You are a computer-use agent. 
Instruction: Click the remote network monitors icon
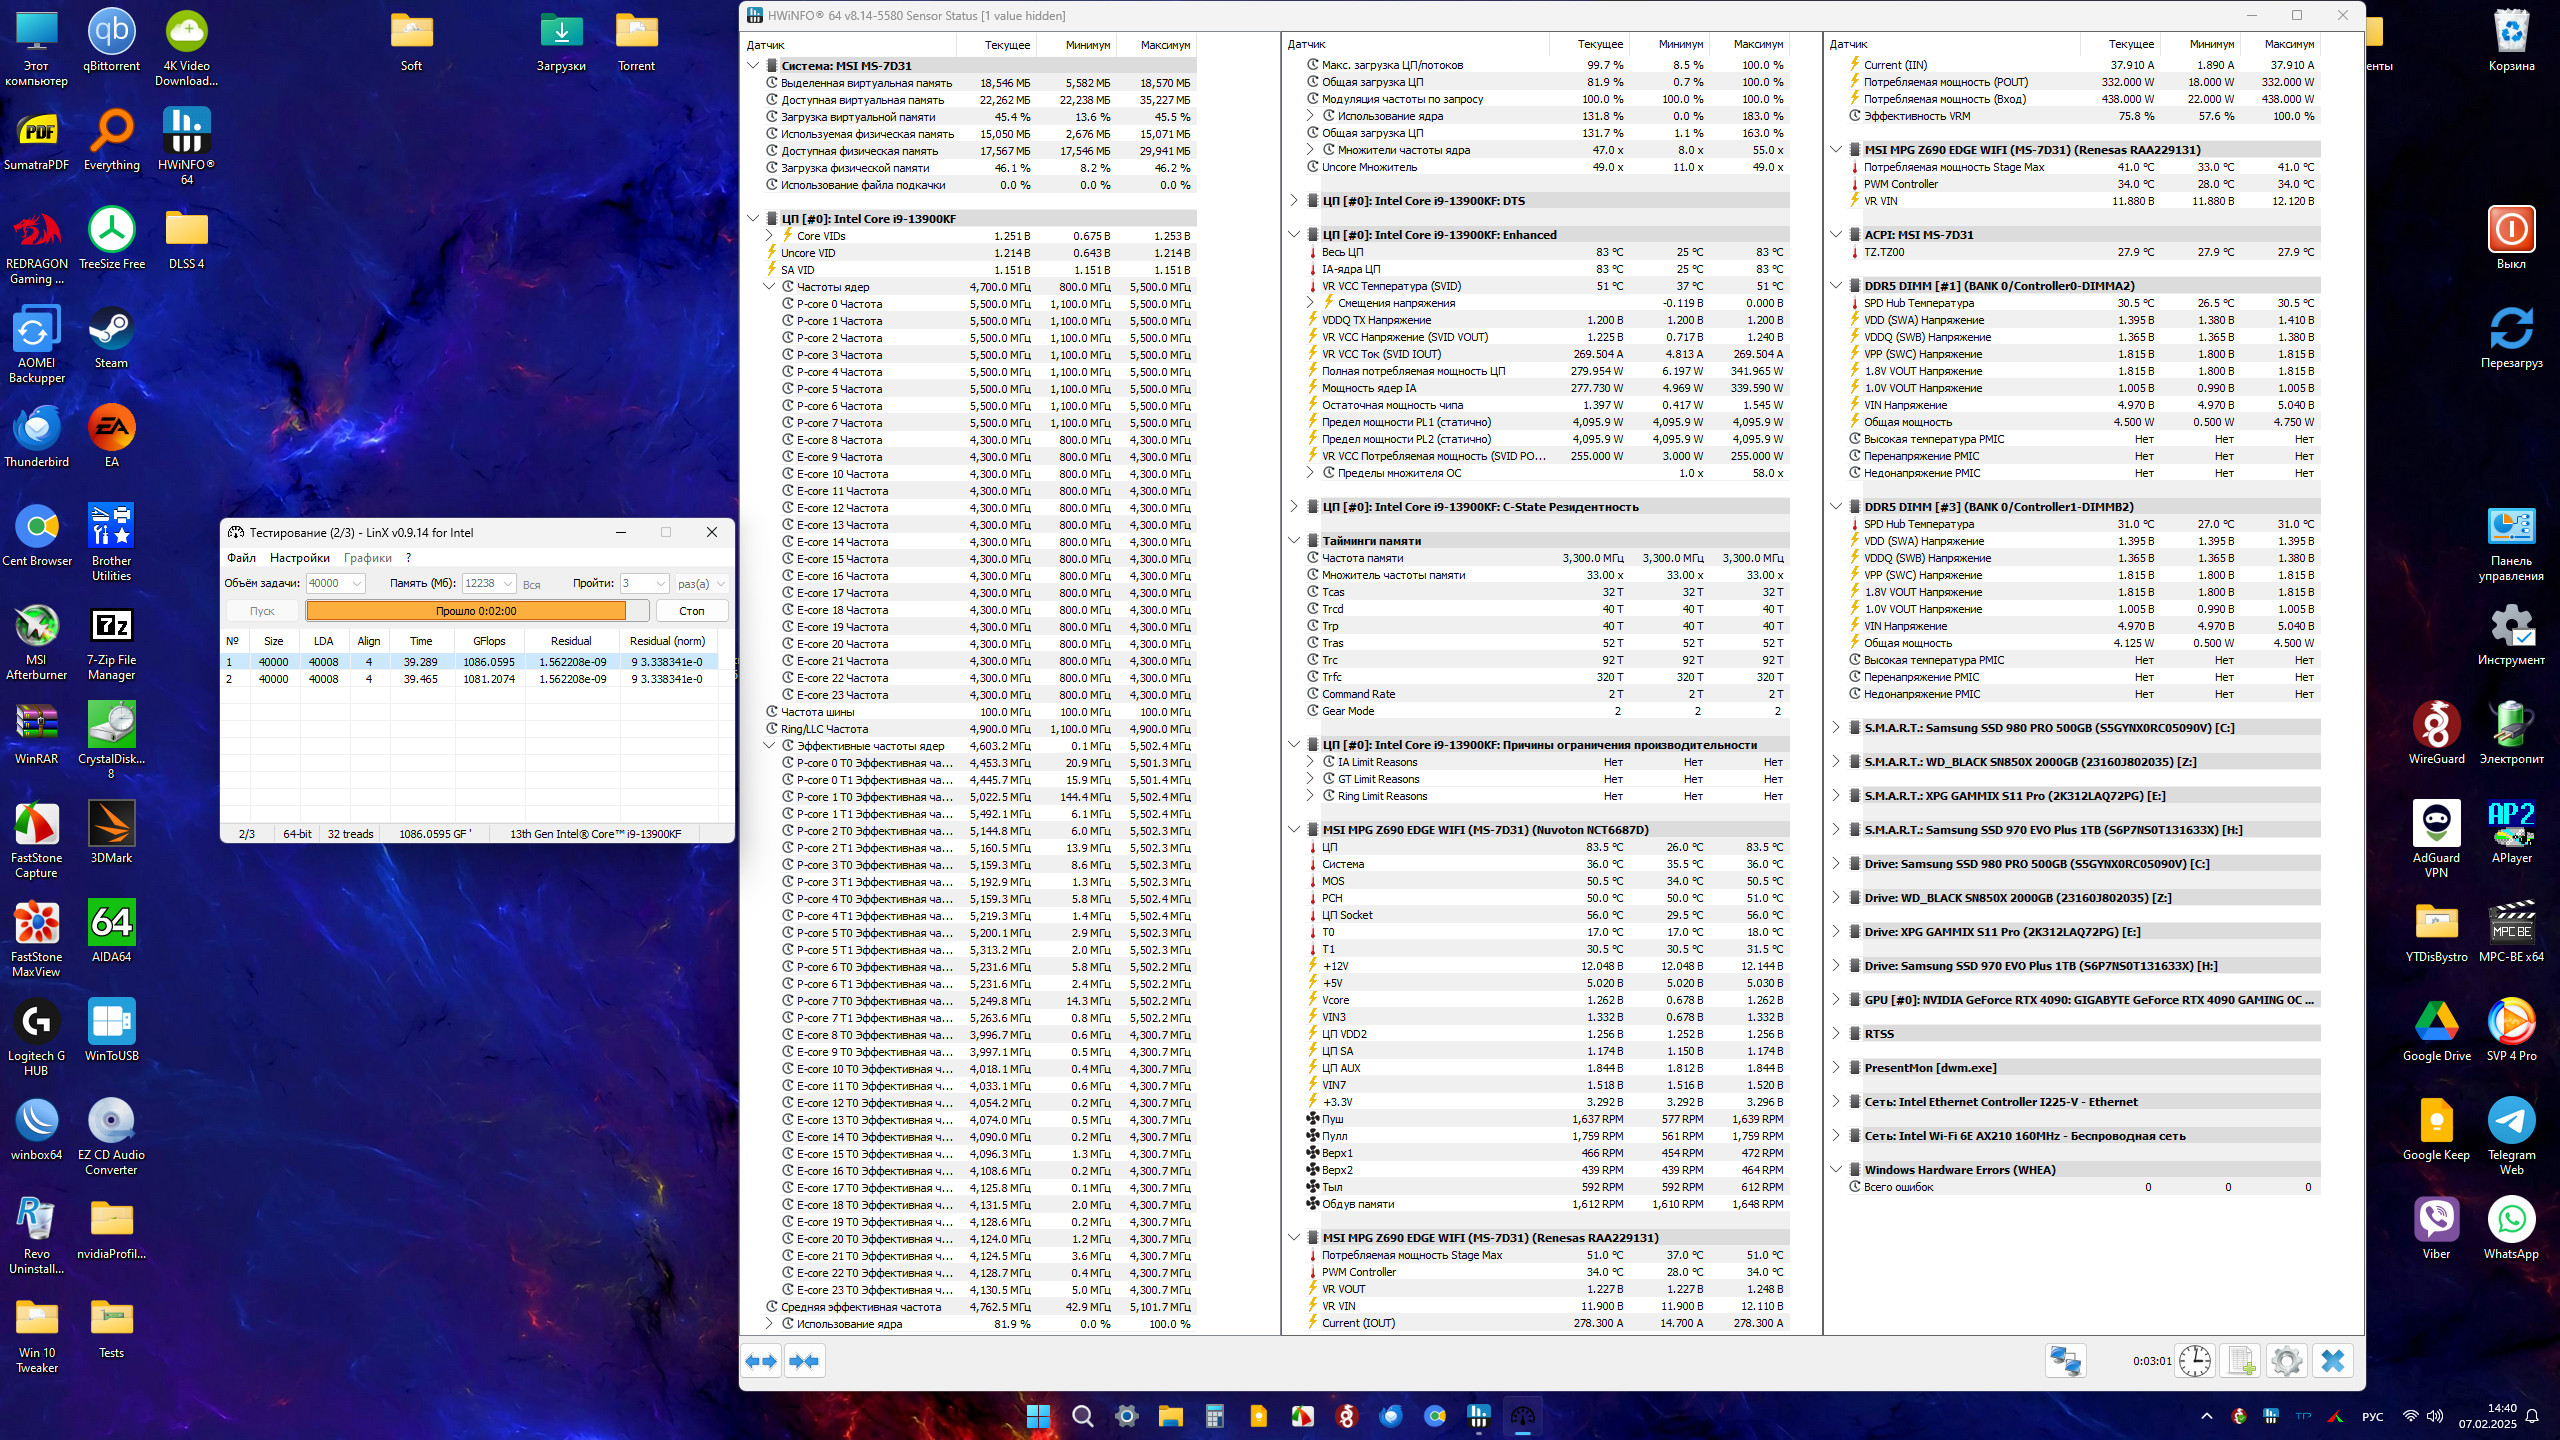tap(2065, 1361)
